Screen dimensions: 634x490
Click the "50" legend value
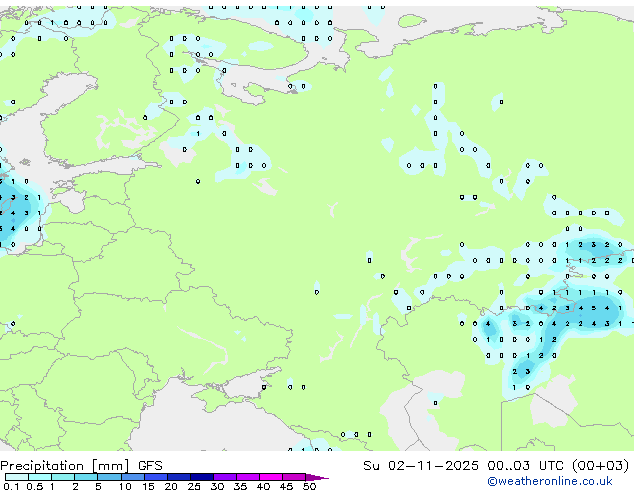point(309,486)
